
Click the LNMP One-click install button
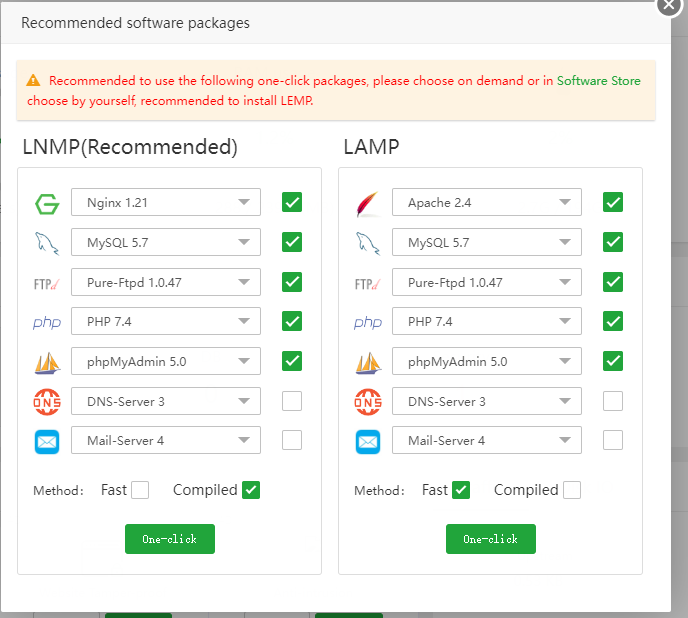coord(170,539)
